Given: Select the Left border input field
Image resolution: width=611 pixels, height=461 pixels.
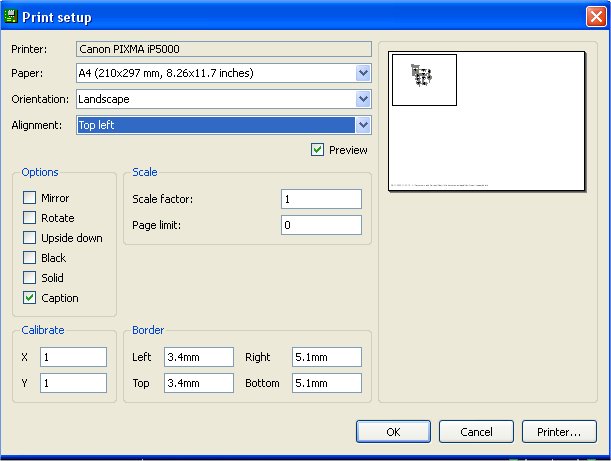Looking at the screenshot, I should 198,357.
